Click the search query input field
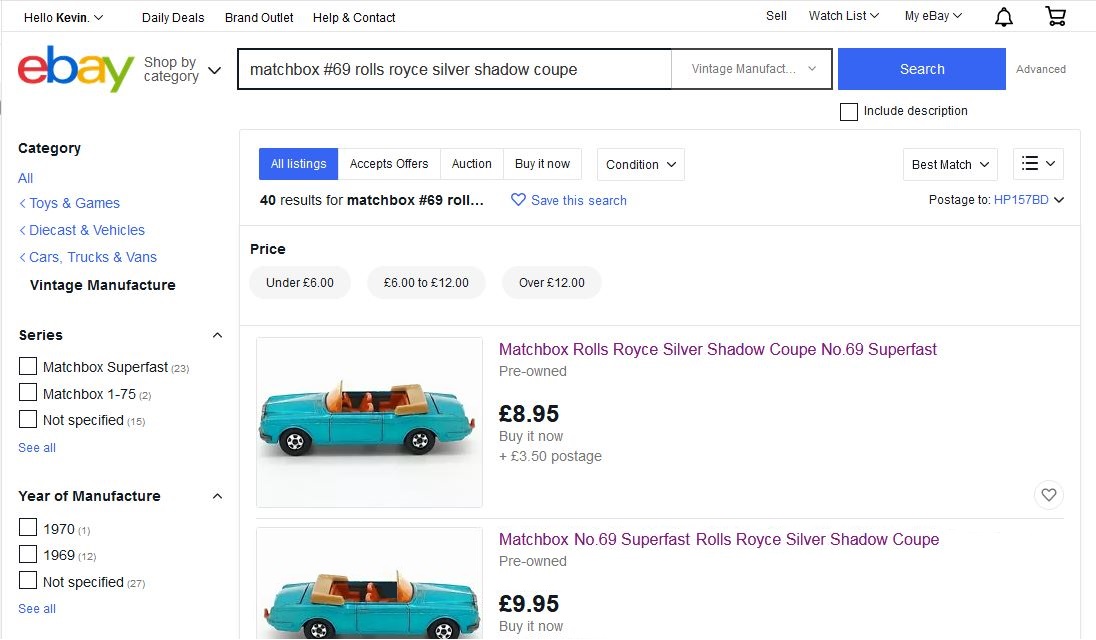Image resolution: width=1096 pixels, height=640 pixels. pyautogui.click(x=454, y=69)
